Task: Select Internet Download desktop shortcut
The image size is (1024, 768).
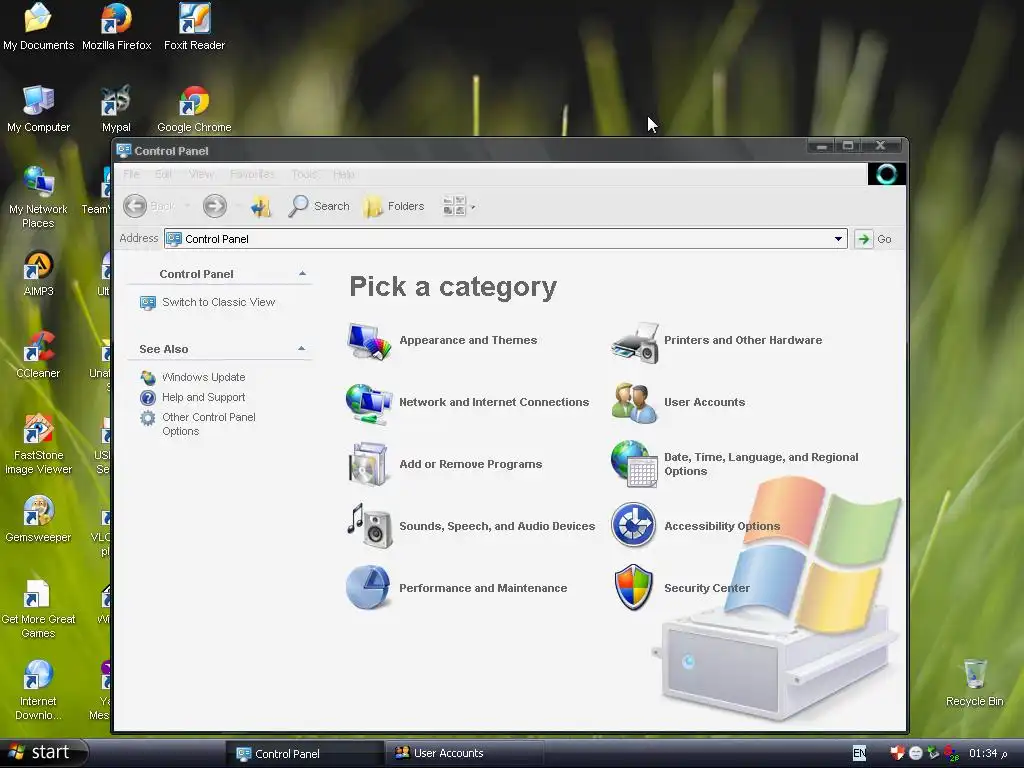Action: click(x=38, y=690)
